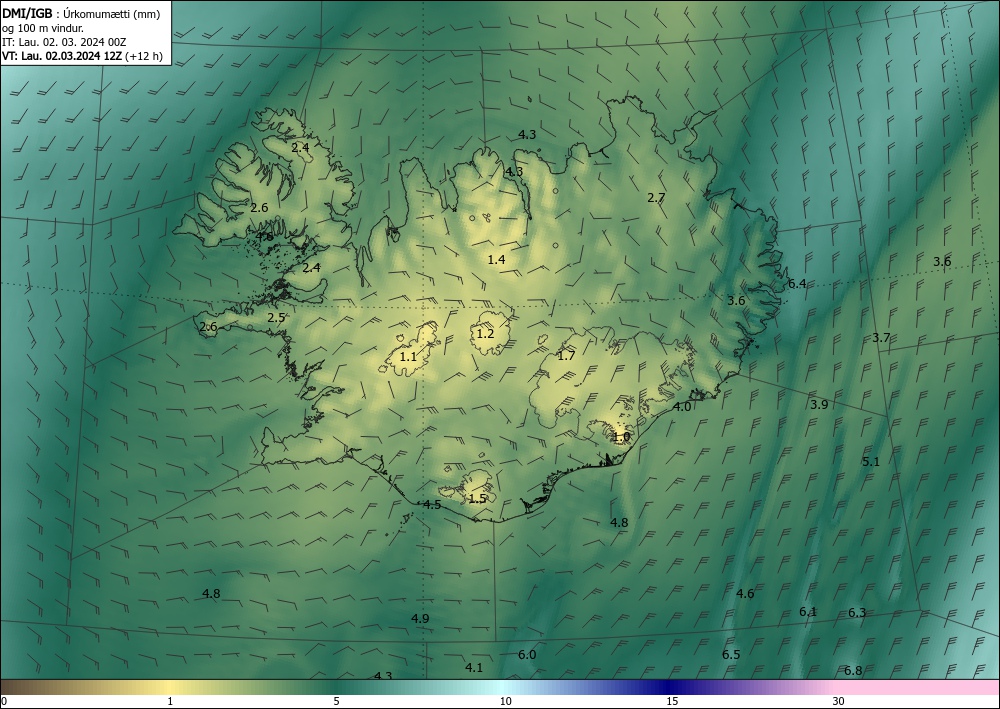The height and width of the screenshot is (709, 1000).
Task: Select the 3.9 value southeast of Iceland
Action: tap(820, 404)
